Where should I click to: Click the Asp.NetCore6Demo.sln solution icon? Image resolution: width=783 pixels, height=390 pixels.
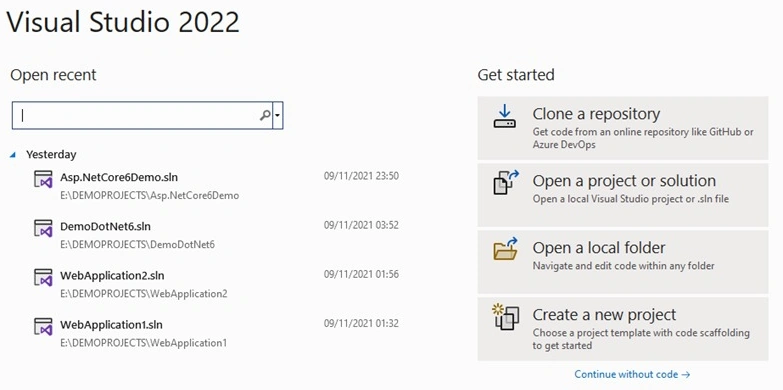click(43, 179)
